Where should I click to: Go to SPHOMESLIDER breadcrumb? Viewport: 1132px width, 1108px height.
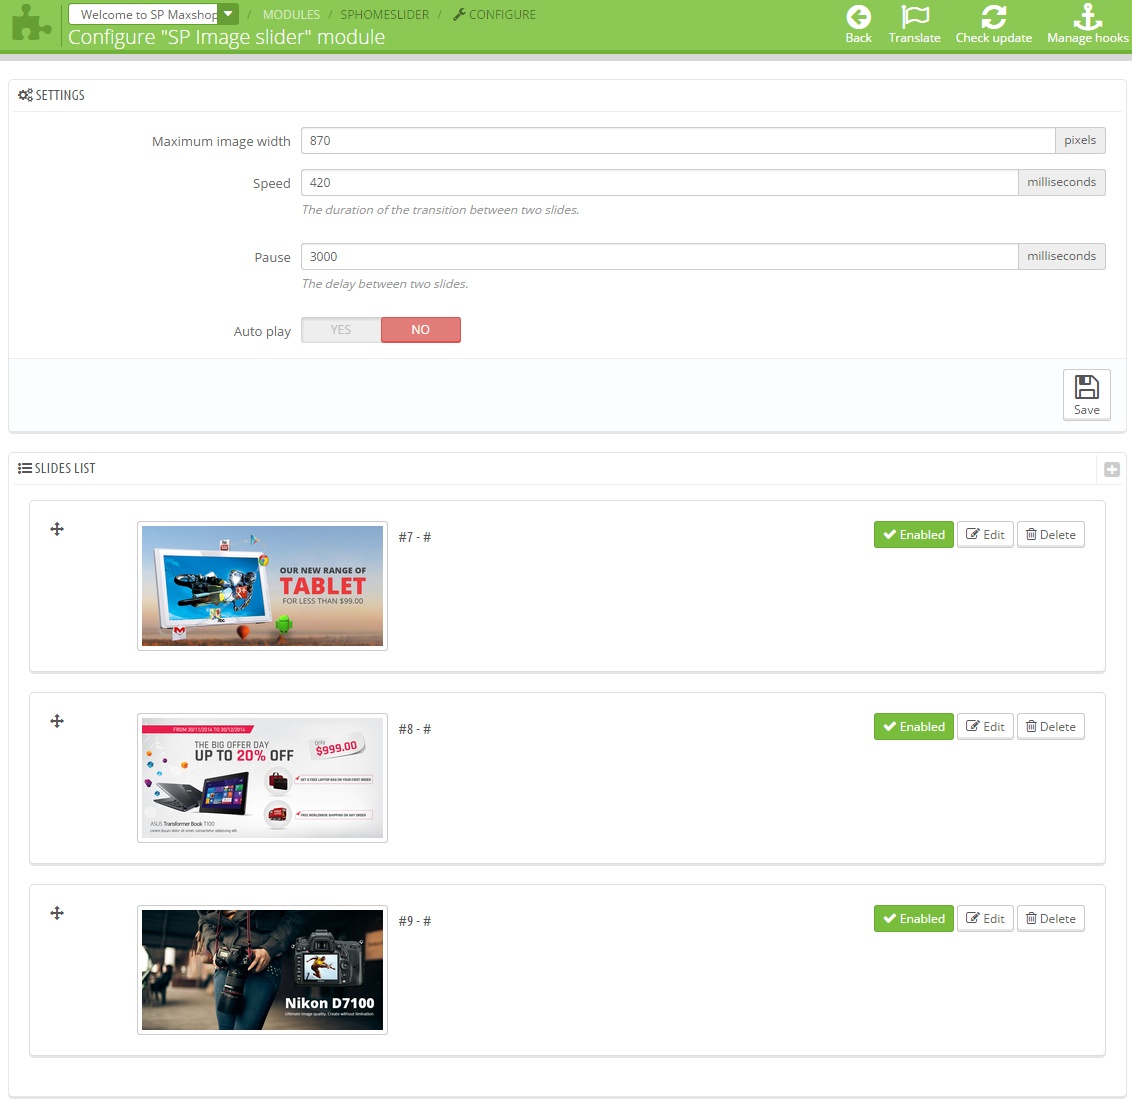[384, 14]
